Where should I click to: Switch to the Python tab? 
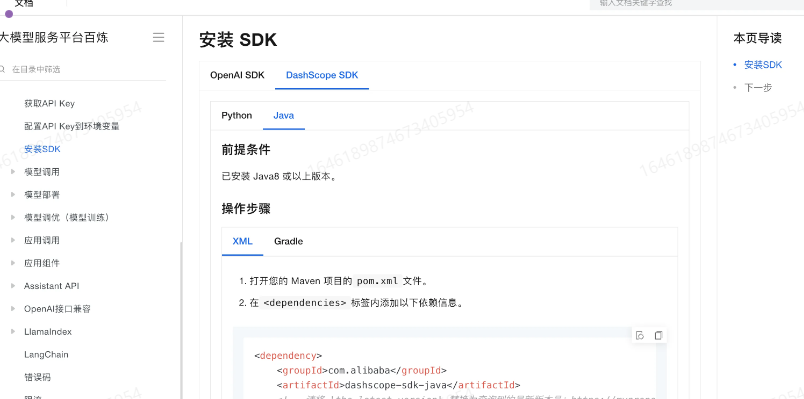pyautogui.click(x=237, y=115)
